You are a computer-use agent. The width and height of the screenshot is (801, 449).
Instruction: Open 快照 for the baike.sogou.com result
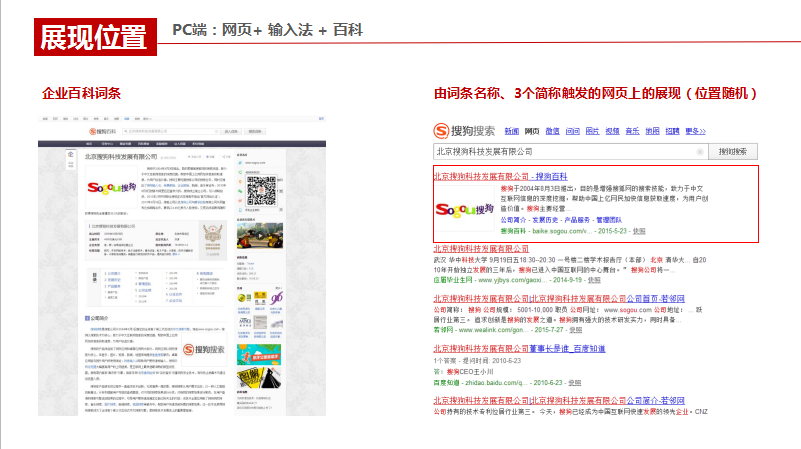[639, 231]
